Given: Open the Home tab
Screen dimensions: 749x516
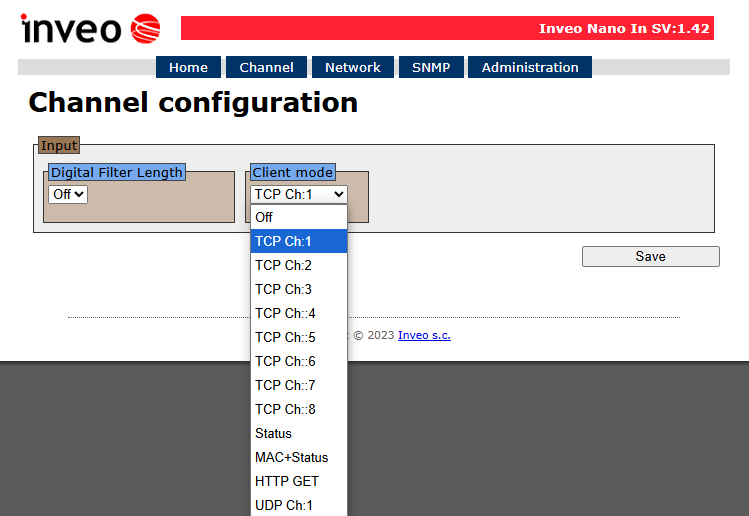Looking at the screenshot, I should point(188,67).
